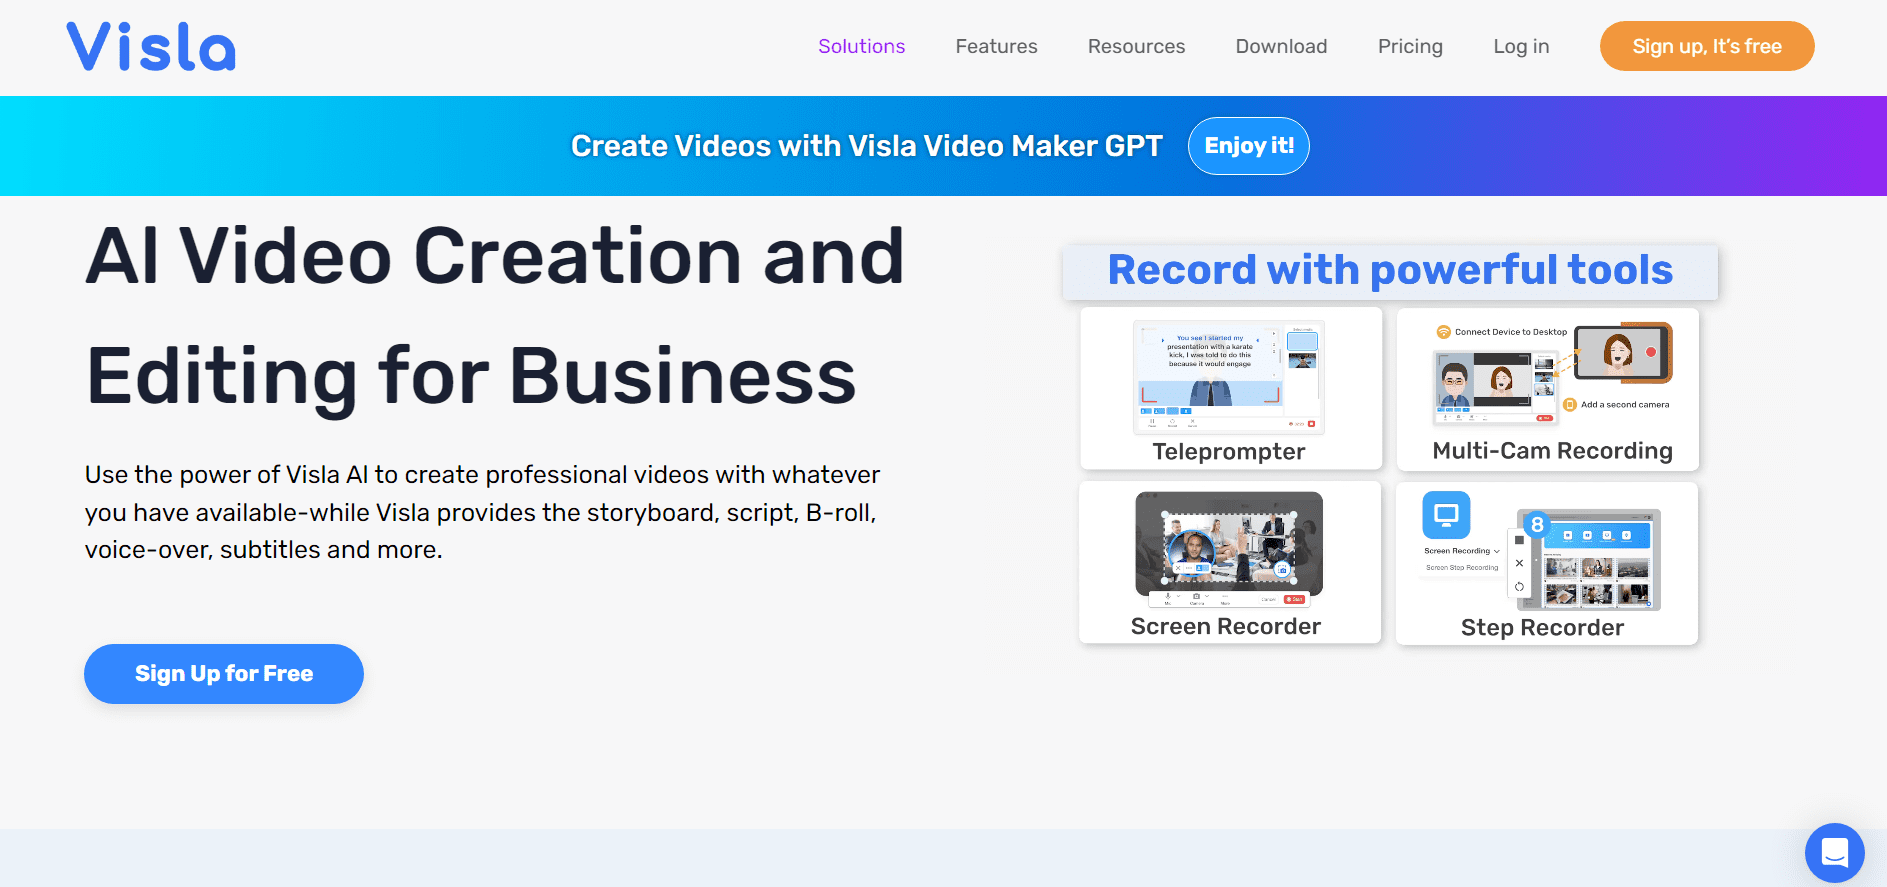
Task: Click the Teleprompter label
Action: (x=1229, y=452)
